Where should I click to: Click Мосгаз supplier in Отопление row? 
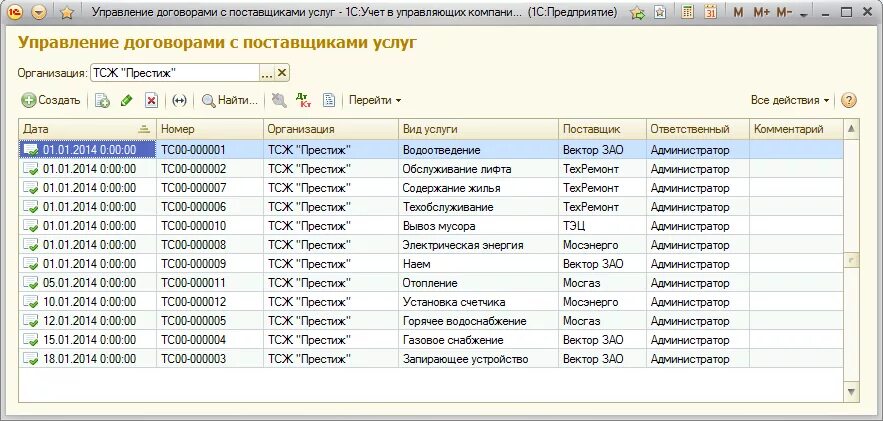(602, 283)
